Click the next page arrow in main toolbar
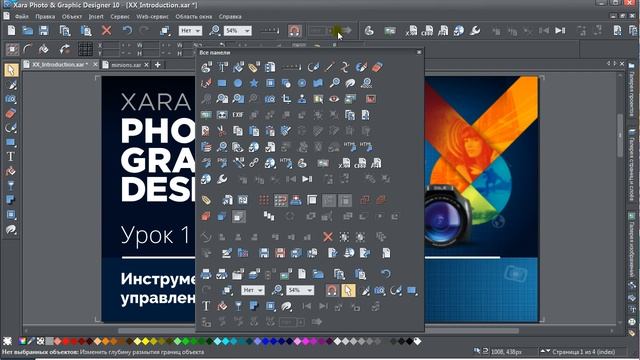640x360 pixels. click(x=560, y=31)
